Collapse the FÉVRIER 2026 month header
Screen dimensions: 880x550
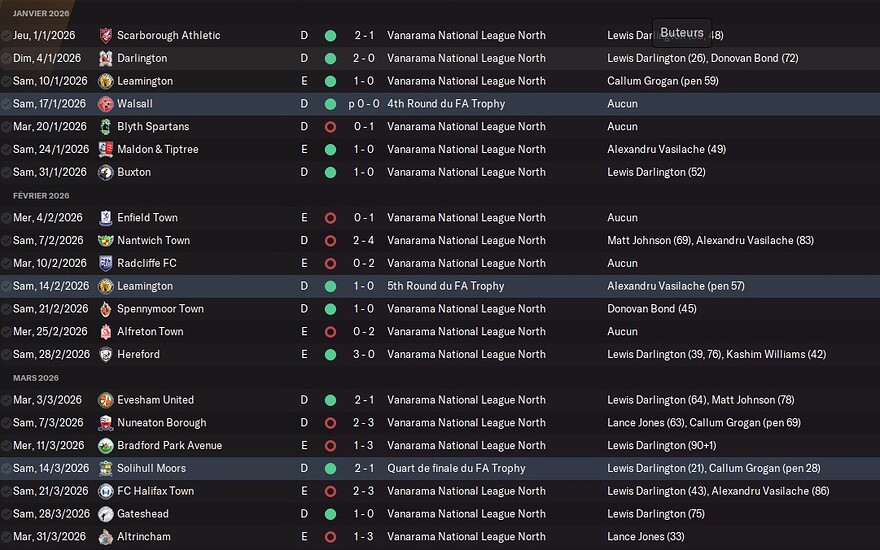tap(41, 196)
